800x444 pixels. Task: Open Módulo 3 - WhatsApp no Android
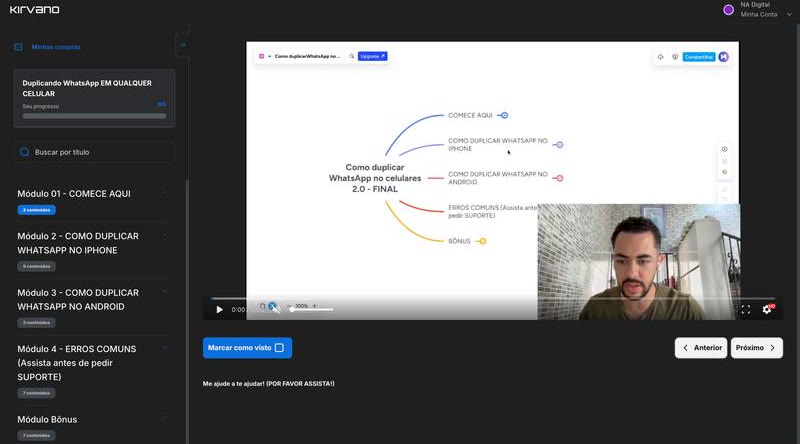pos(78,300)
